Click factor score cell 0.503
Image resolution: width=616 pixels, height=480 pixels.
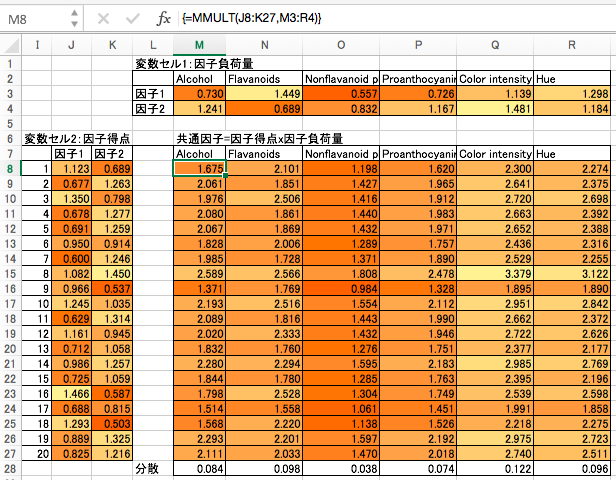[112, 424]
